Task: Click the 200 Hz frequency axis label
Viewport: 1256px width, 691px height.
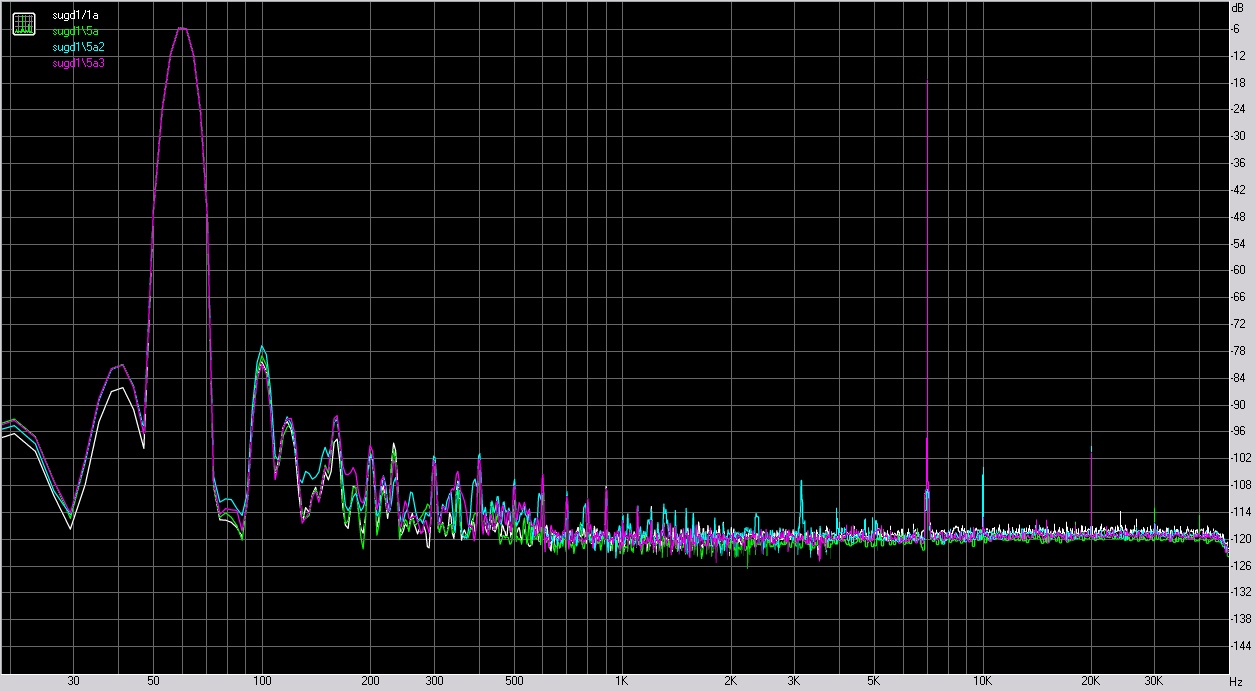Action: 370,680
